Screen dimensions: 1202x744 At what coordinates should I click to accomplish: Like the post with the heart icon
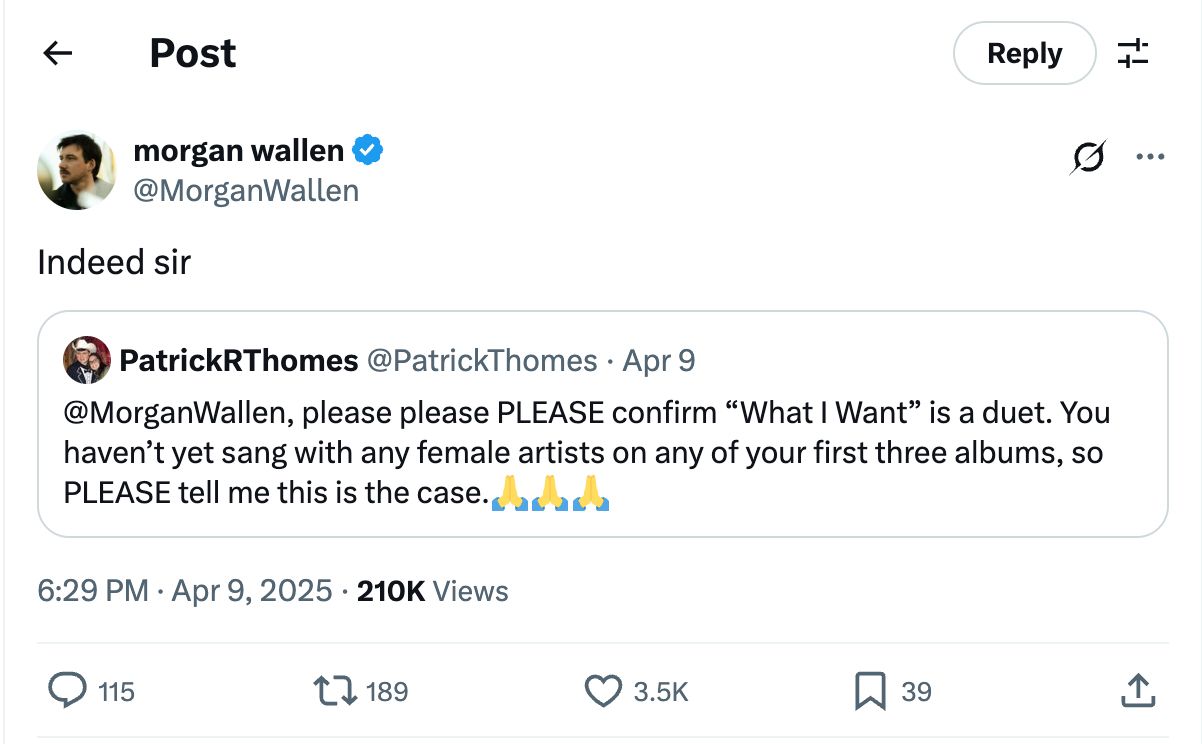(x=602, y=691)
